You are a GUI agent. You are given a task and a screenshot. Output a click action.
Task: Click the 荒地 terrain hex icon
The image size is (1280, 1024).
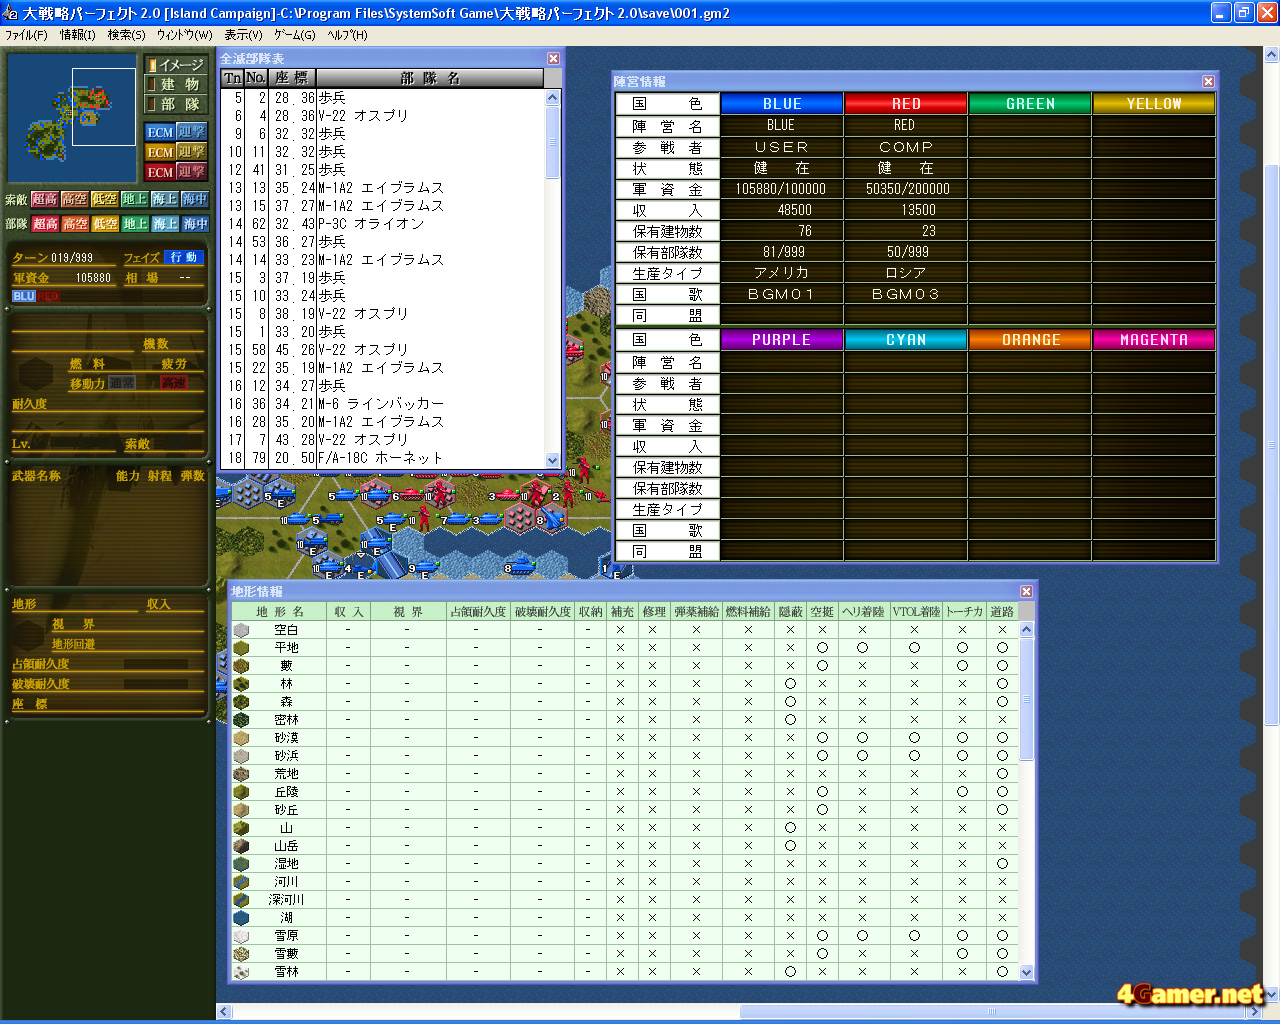pyautogui.click(x=241, y=774)
